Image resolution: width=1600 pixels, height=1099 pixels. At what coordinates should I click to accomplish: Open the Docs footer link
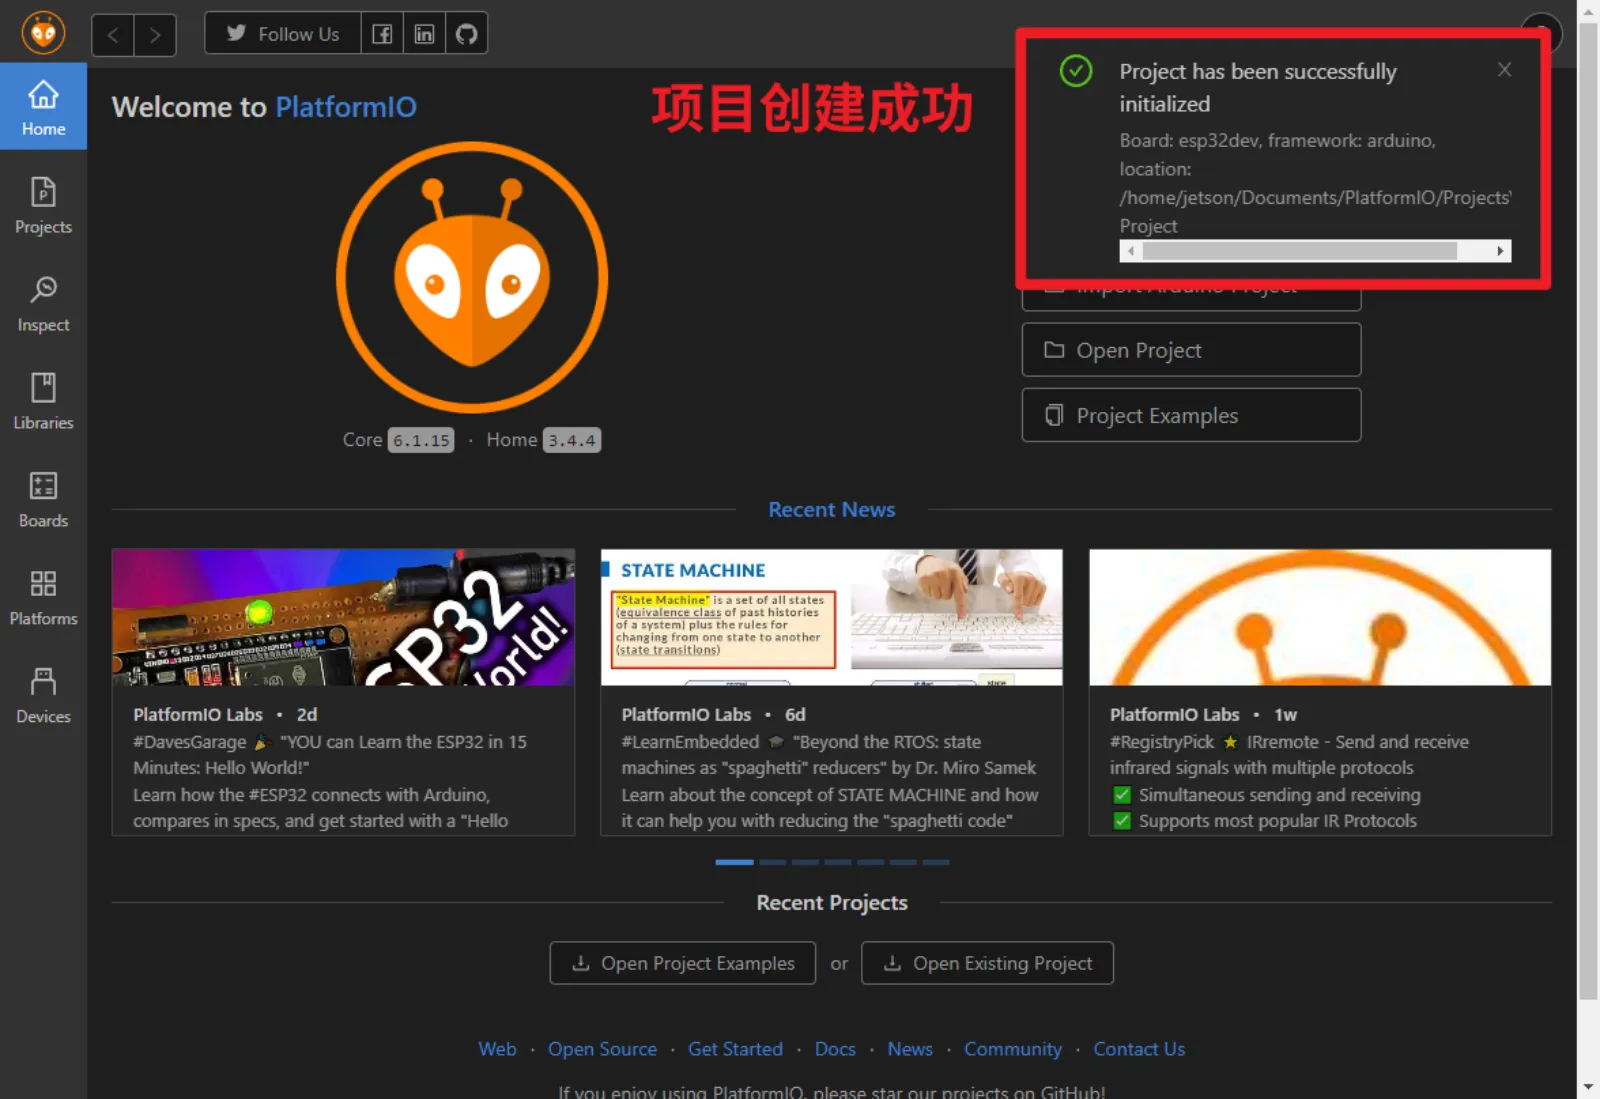coord(835,1049)
